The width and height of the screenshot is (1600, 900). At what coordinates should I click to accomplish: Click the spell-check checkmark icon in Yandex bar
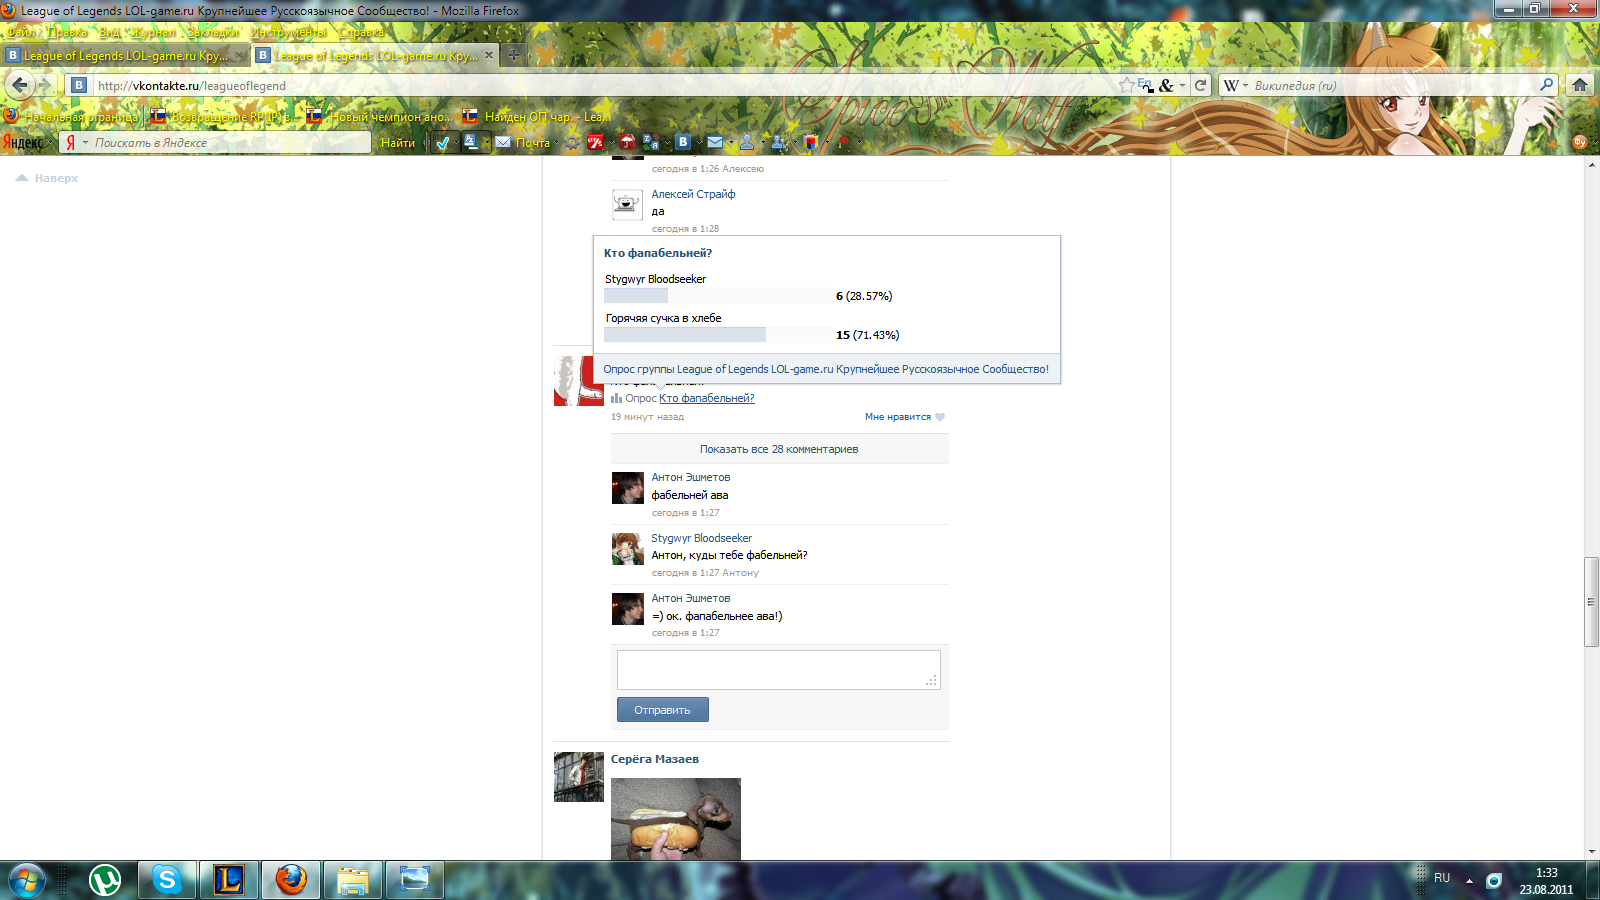(443, 143)
